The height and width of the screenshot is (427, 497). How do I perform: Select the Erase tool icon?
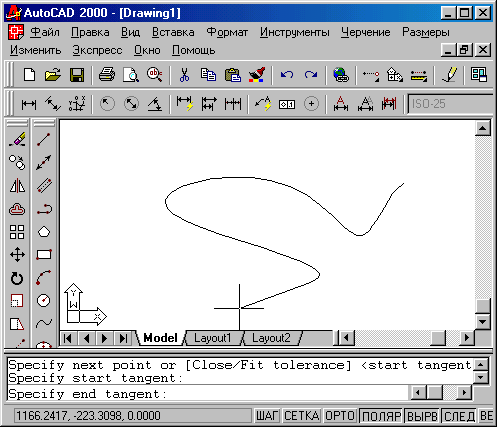(x=17, y=140)
